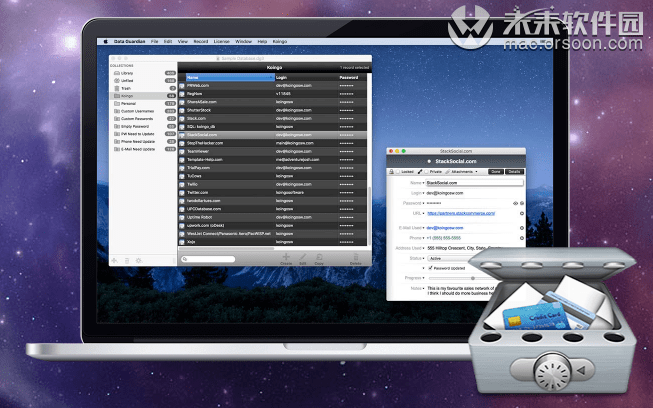This screenshot has width=653, height=408.
Task: Select the Twitter.com record row
Action: (273, 192)
